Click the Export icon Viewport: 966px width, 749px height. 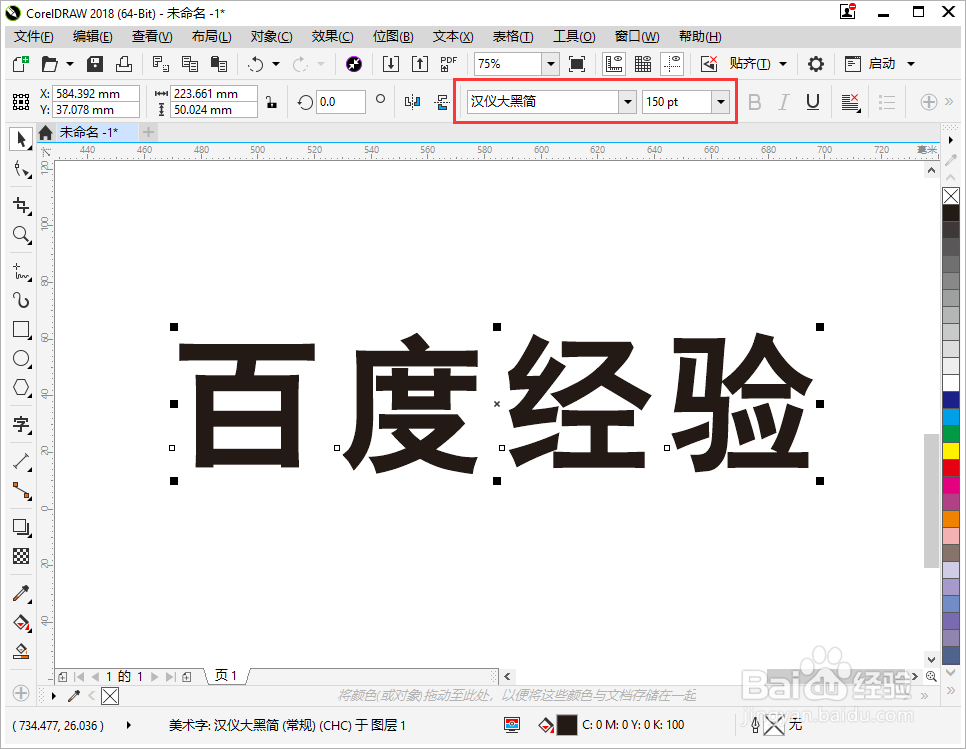tap(420, 63)
